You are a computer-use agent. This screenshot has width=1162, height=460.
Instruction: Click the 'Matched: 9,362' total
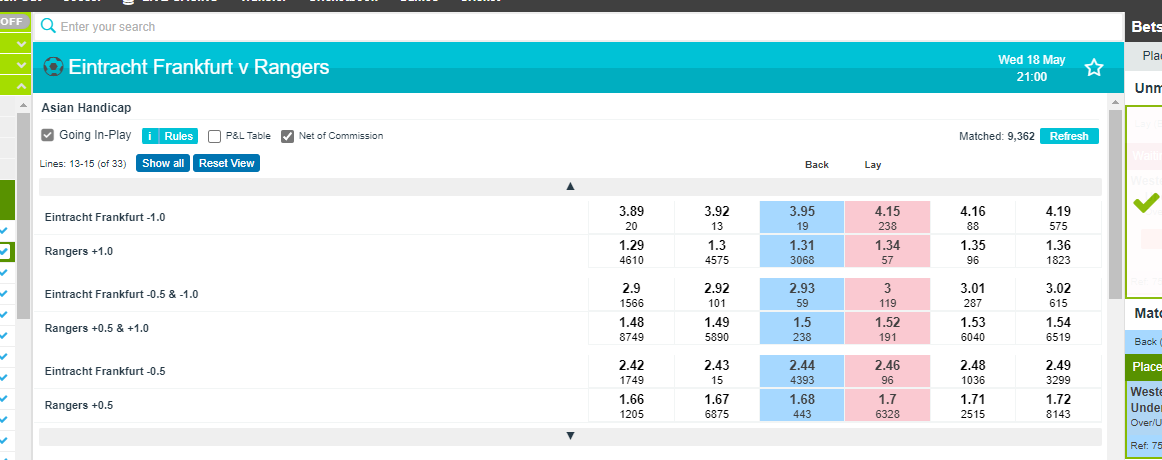coord(997,136)
